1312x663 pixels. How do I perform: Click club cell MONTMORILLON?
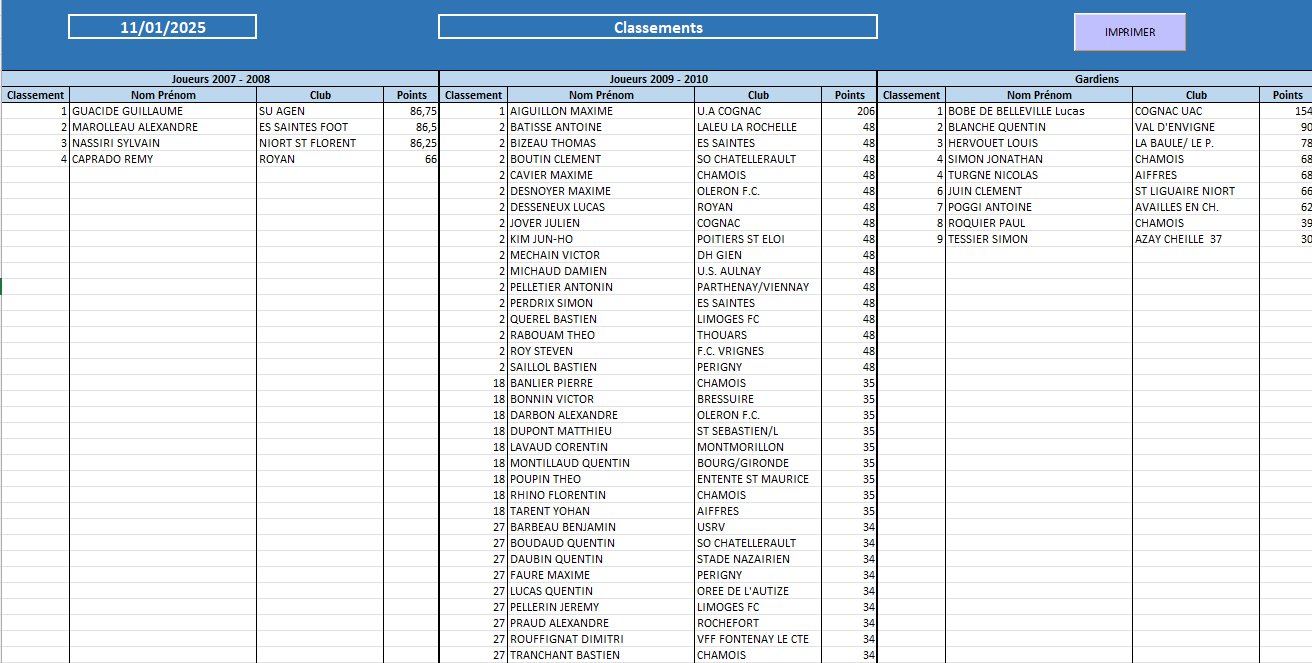tap(758, 447)
